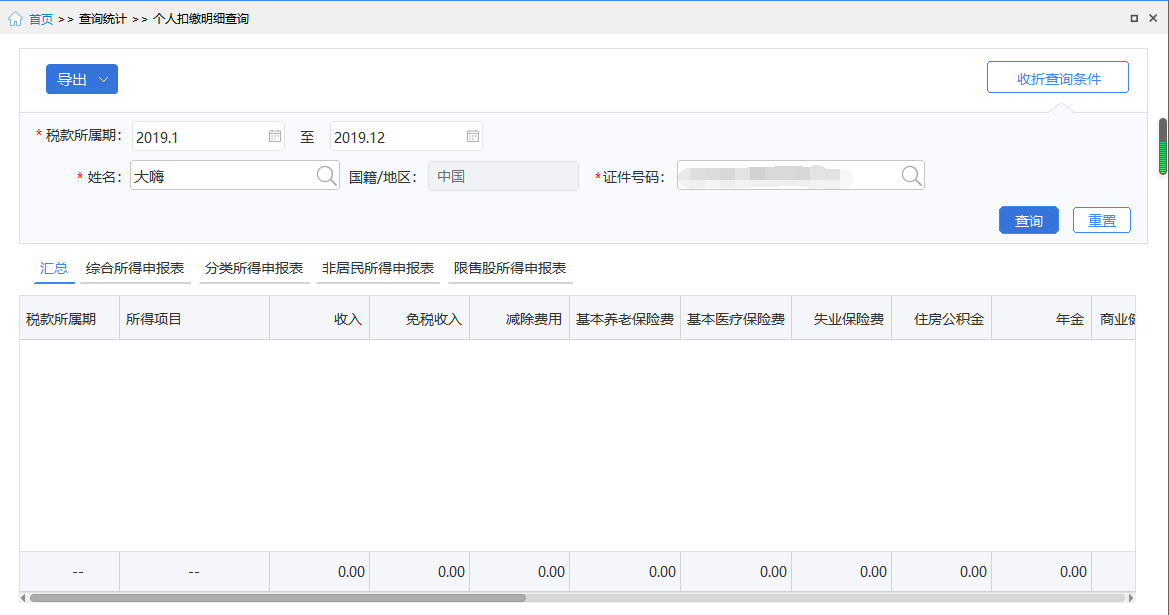Click the window restore icon
The image size is (1169, 615).
click(x=1134, y=19)
